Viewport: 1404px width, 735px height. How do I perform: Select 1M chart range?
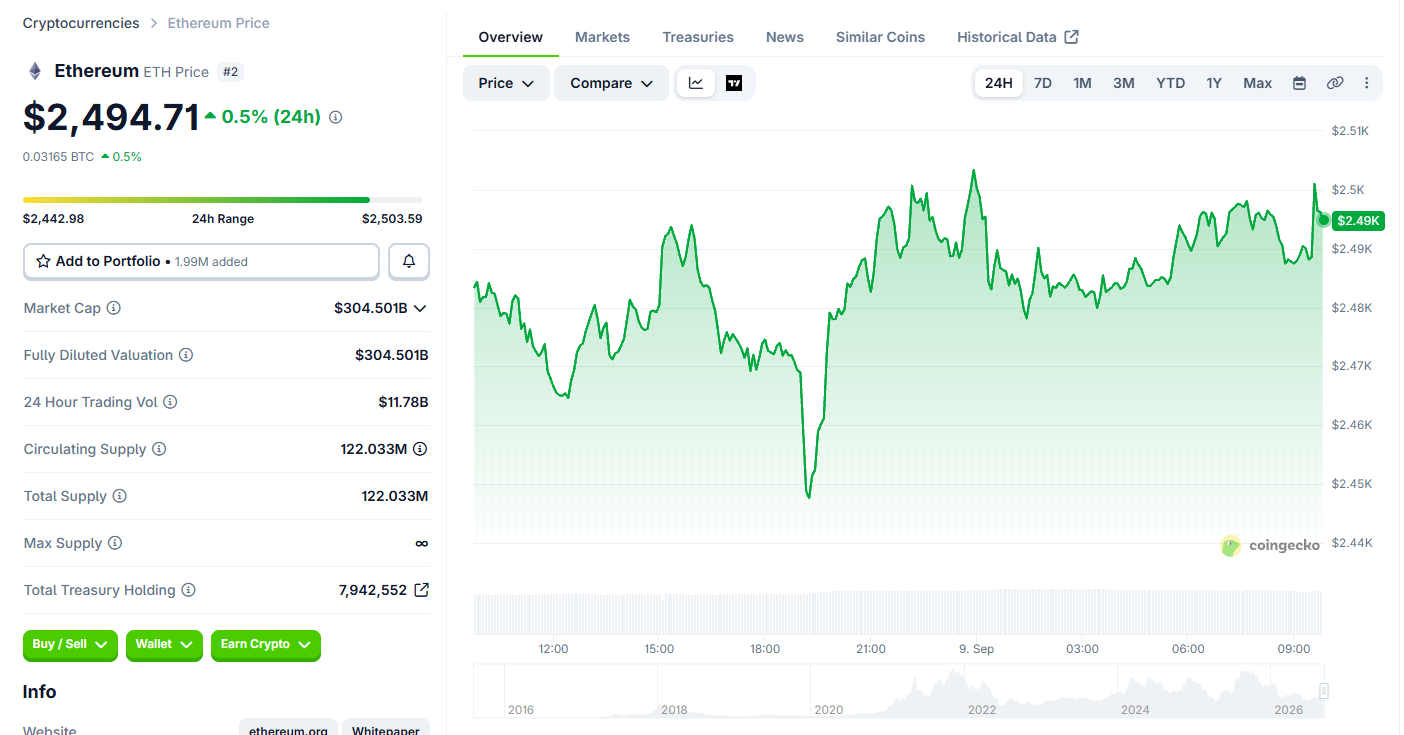tap(1082, 83)
